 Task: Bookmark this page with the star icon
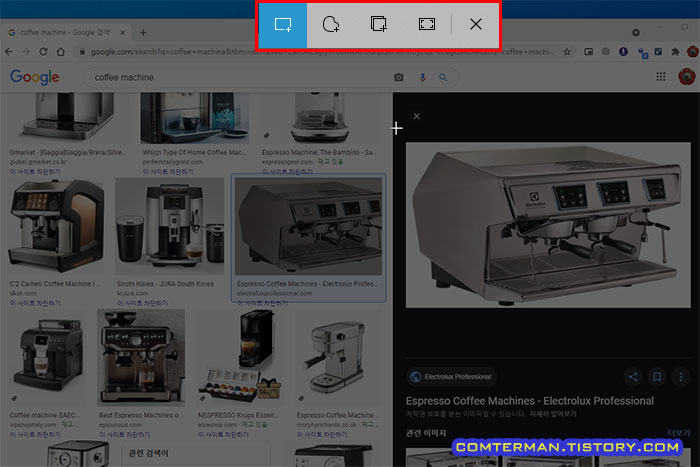[567, 52]
